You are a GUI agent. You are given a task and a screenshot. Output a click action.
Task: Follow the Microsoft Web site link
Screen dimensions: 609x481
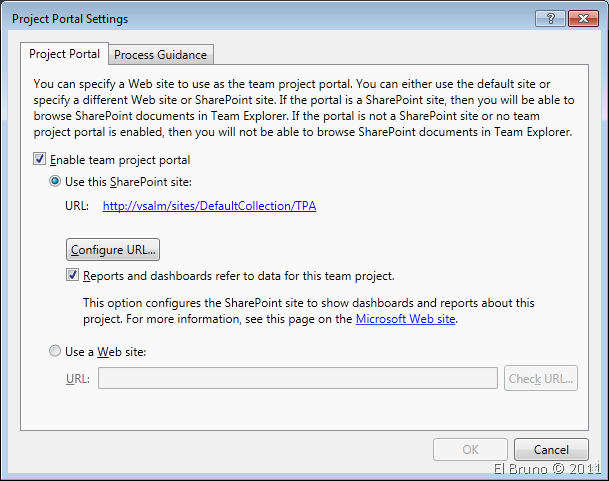pos(407,320)
